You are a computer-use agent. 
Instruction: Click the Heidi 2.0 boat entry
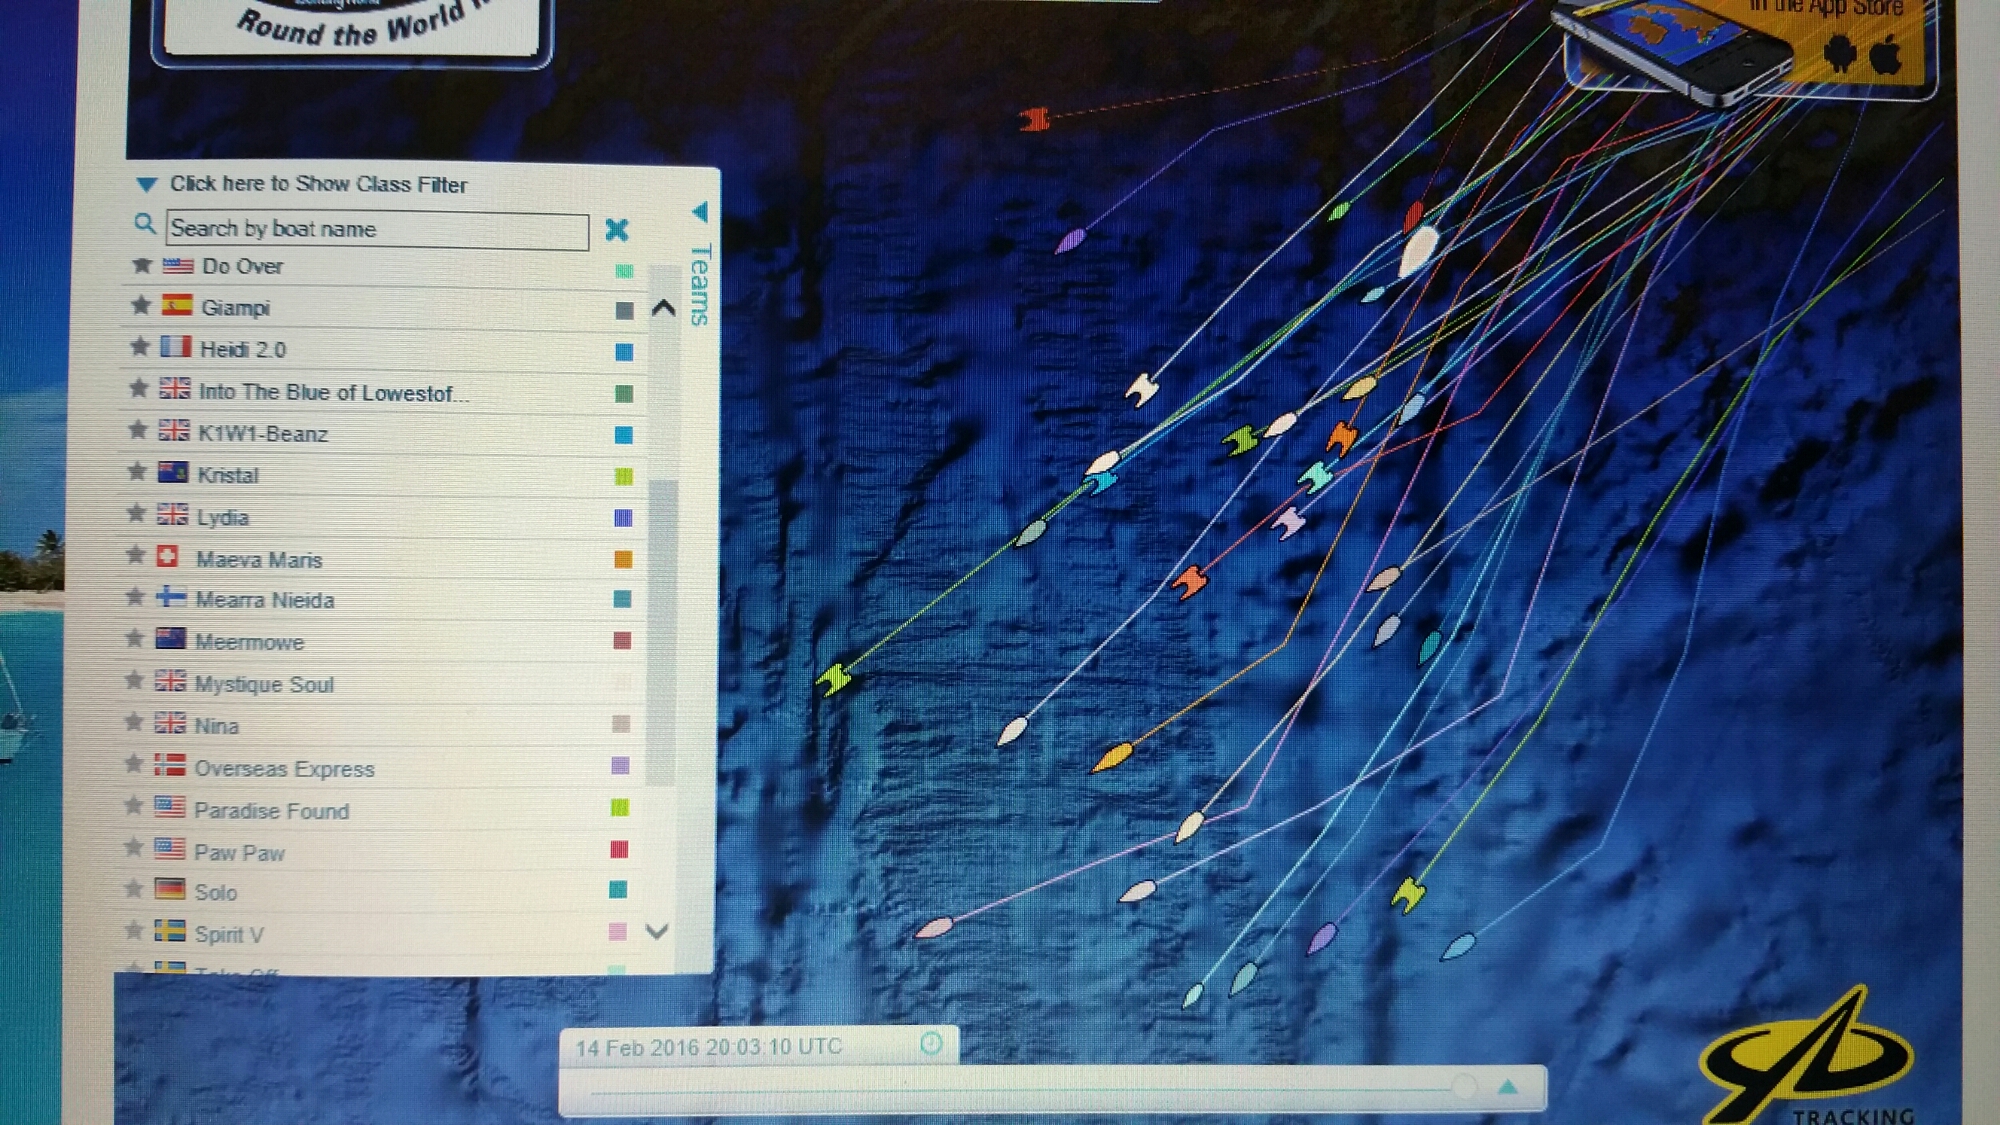pos(243,350)
